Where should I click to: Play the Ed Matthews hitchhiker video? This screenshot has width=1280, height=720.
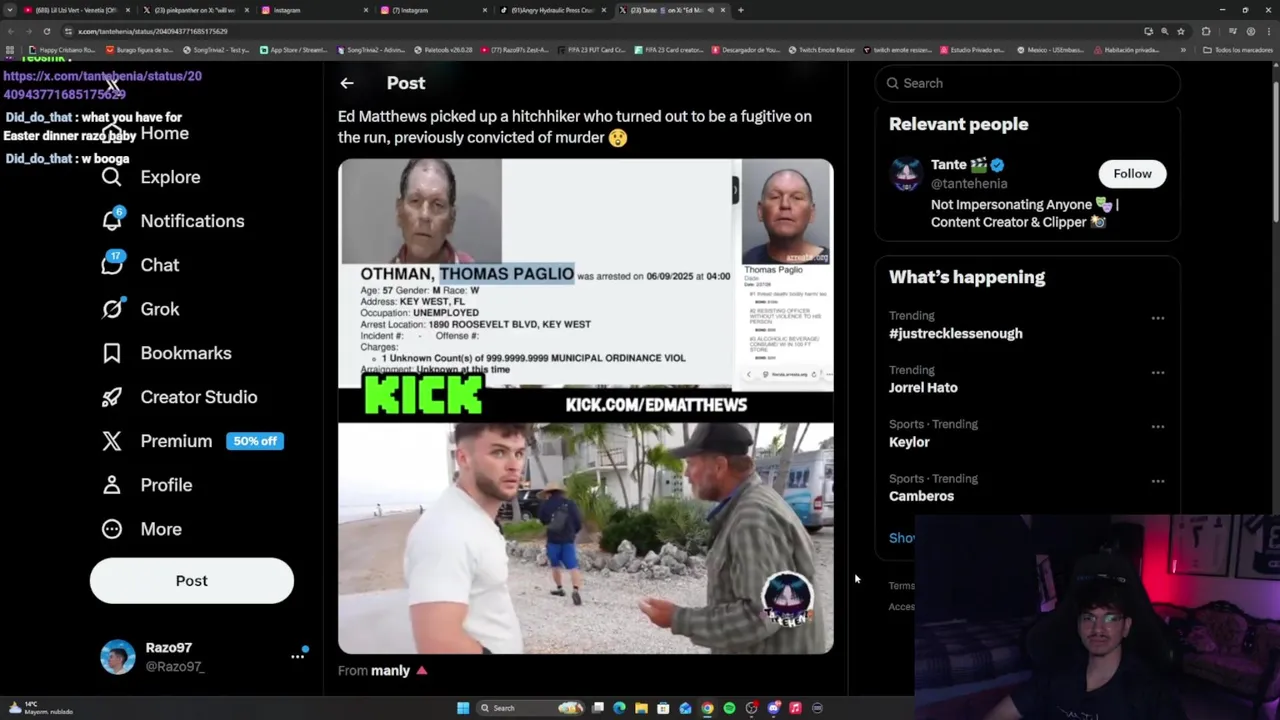click(585, 406)
